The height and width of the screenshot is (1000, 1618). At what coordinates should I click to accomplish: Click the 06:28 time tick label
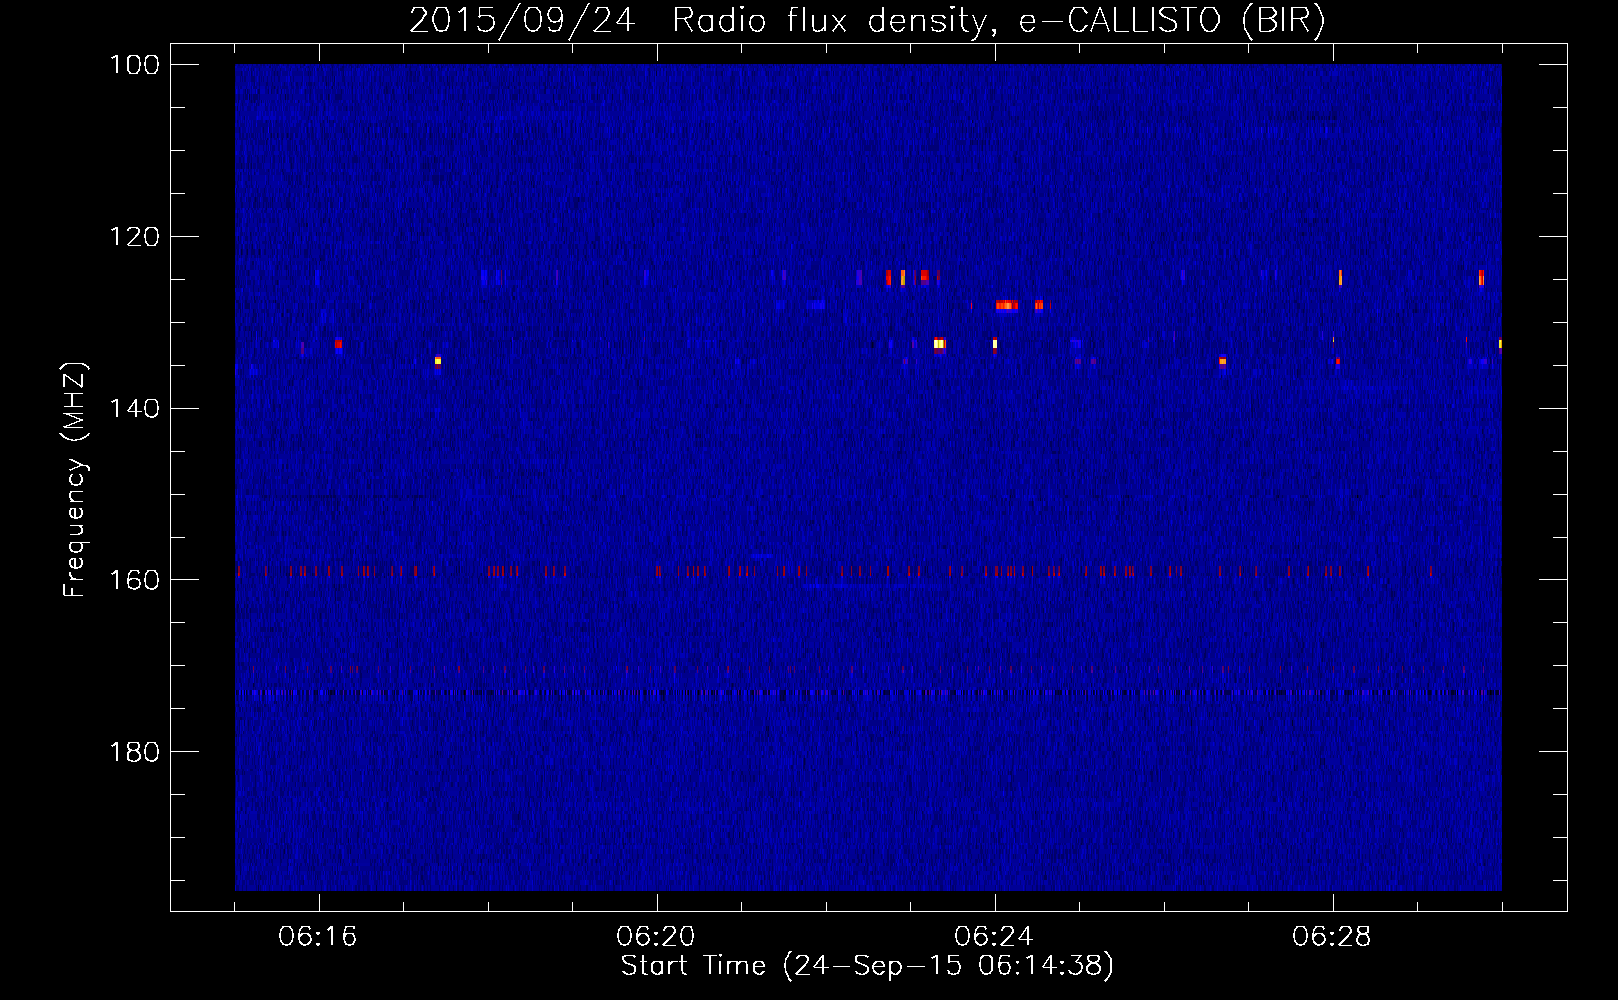[x=1332, y=936]
